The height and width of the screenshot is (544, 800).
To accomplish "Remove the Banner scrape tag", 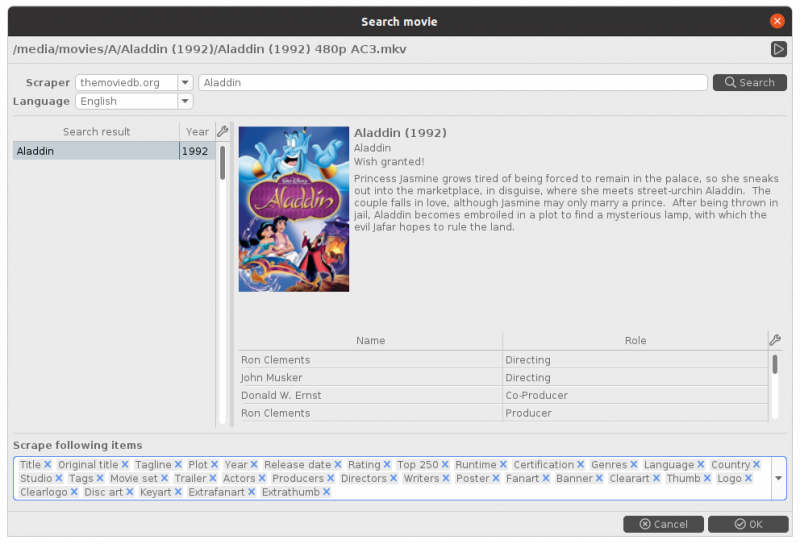I will 598,478.
